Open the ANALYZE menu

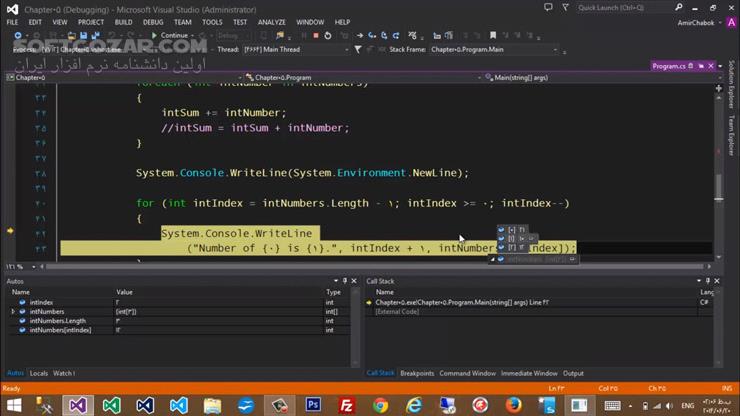point(271,22)
